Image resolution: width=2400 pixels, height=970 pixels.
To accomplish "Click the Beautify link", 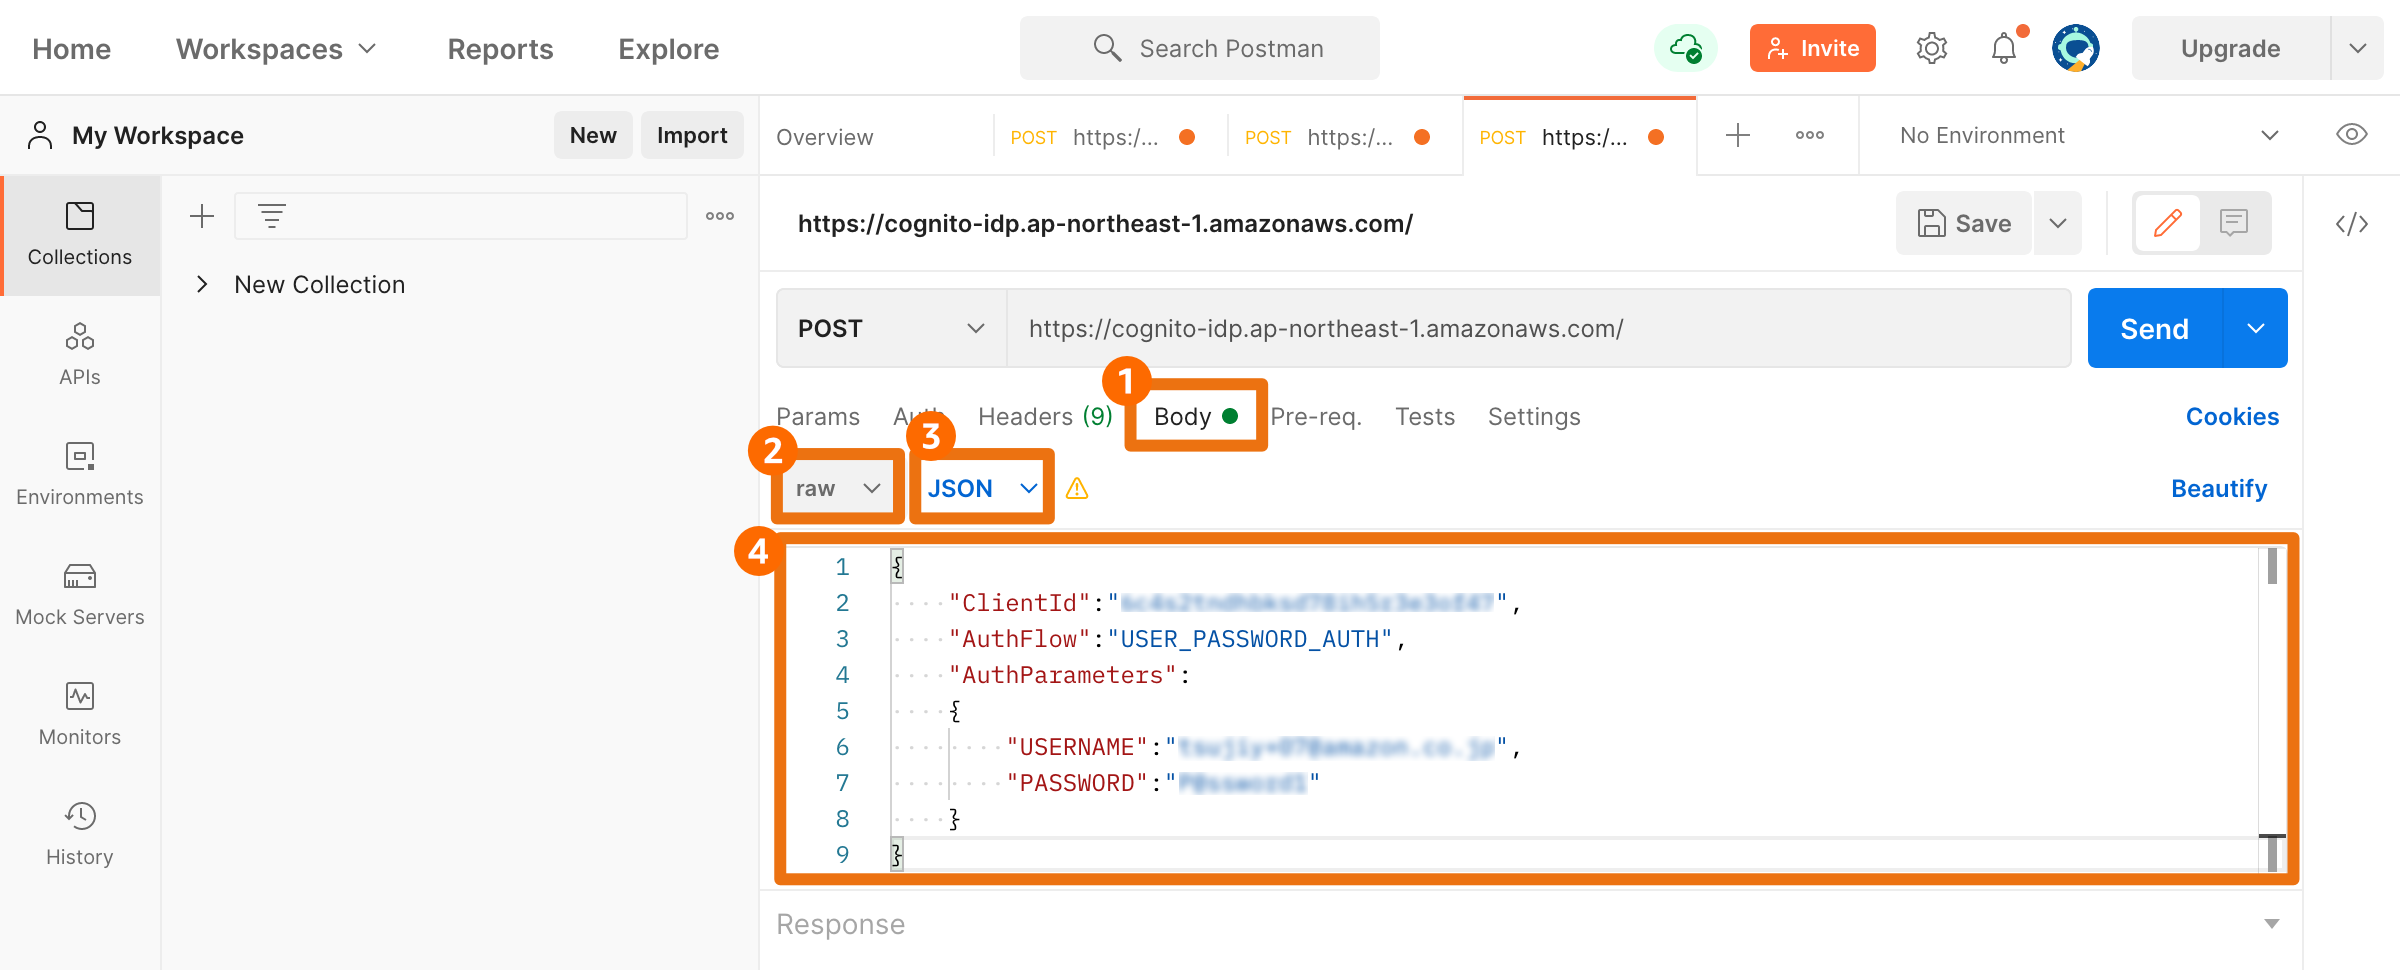I will click(x=2219, y=489).
